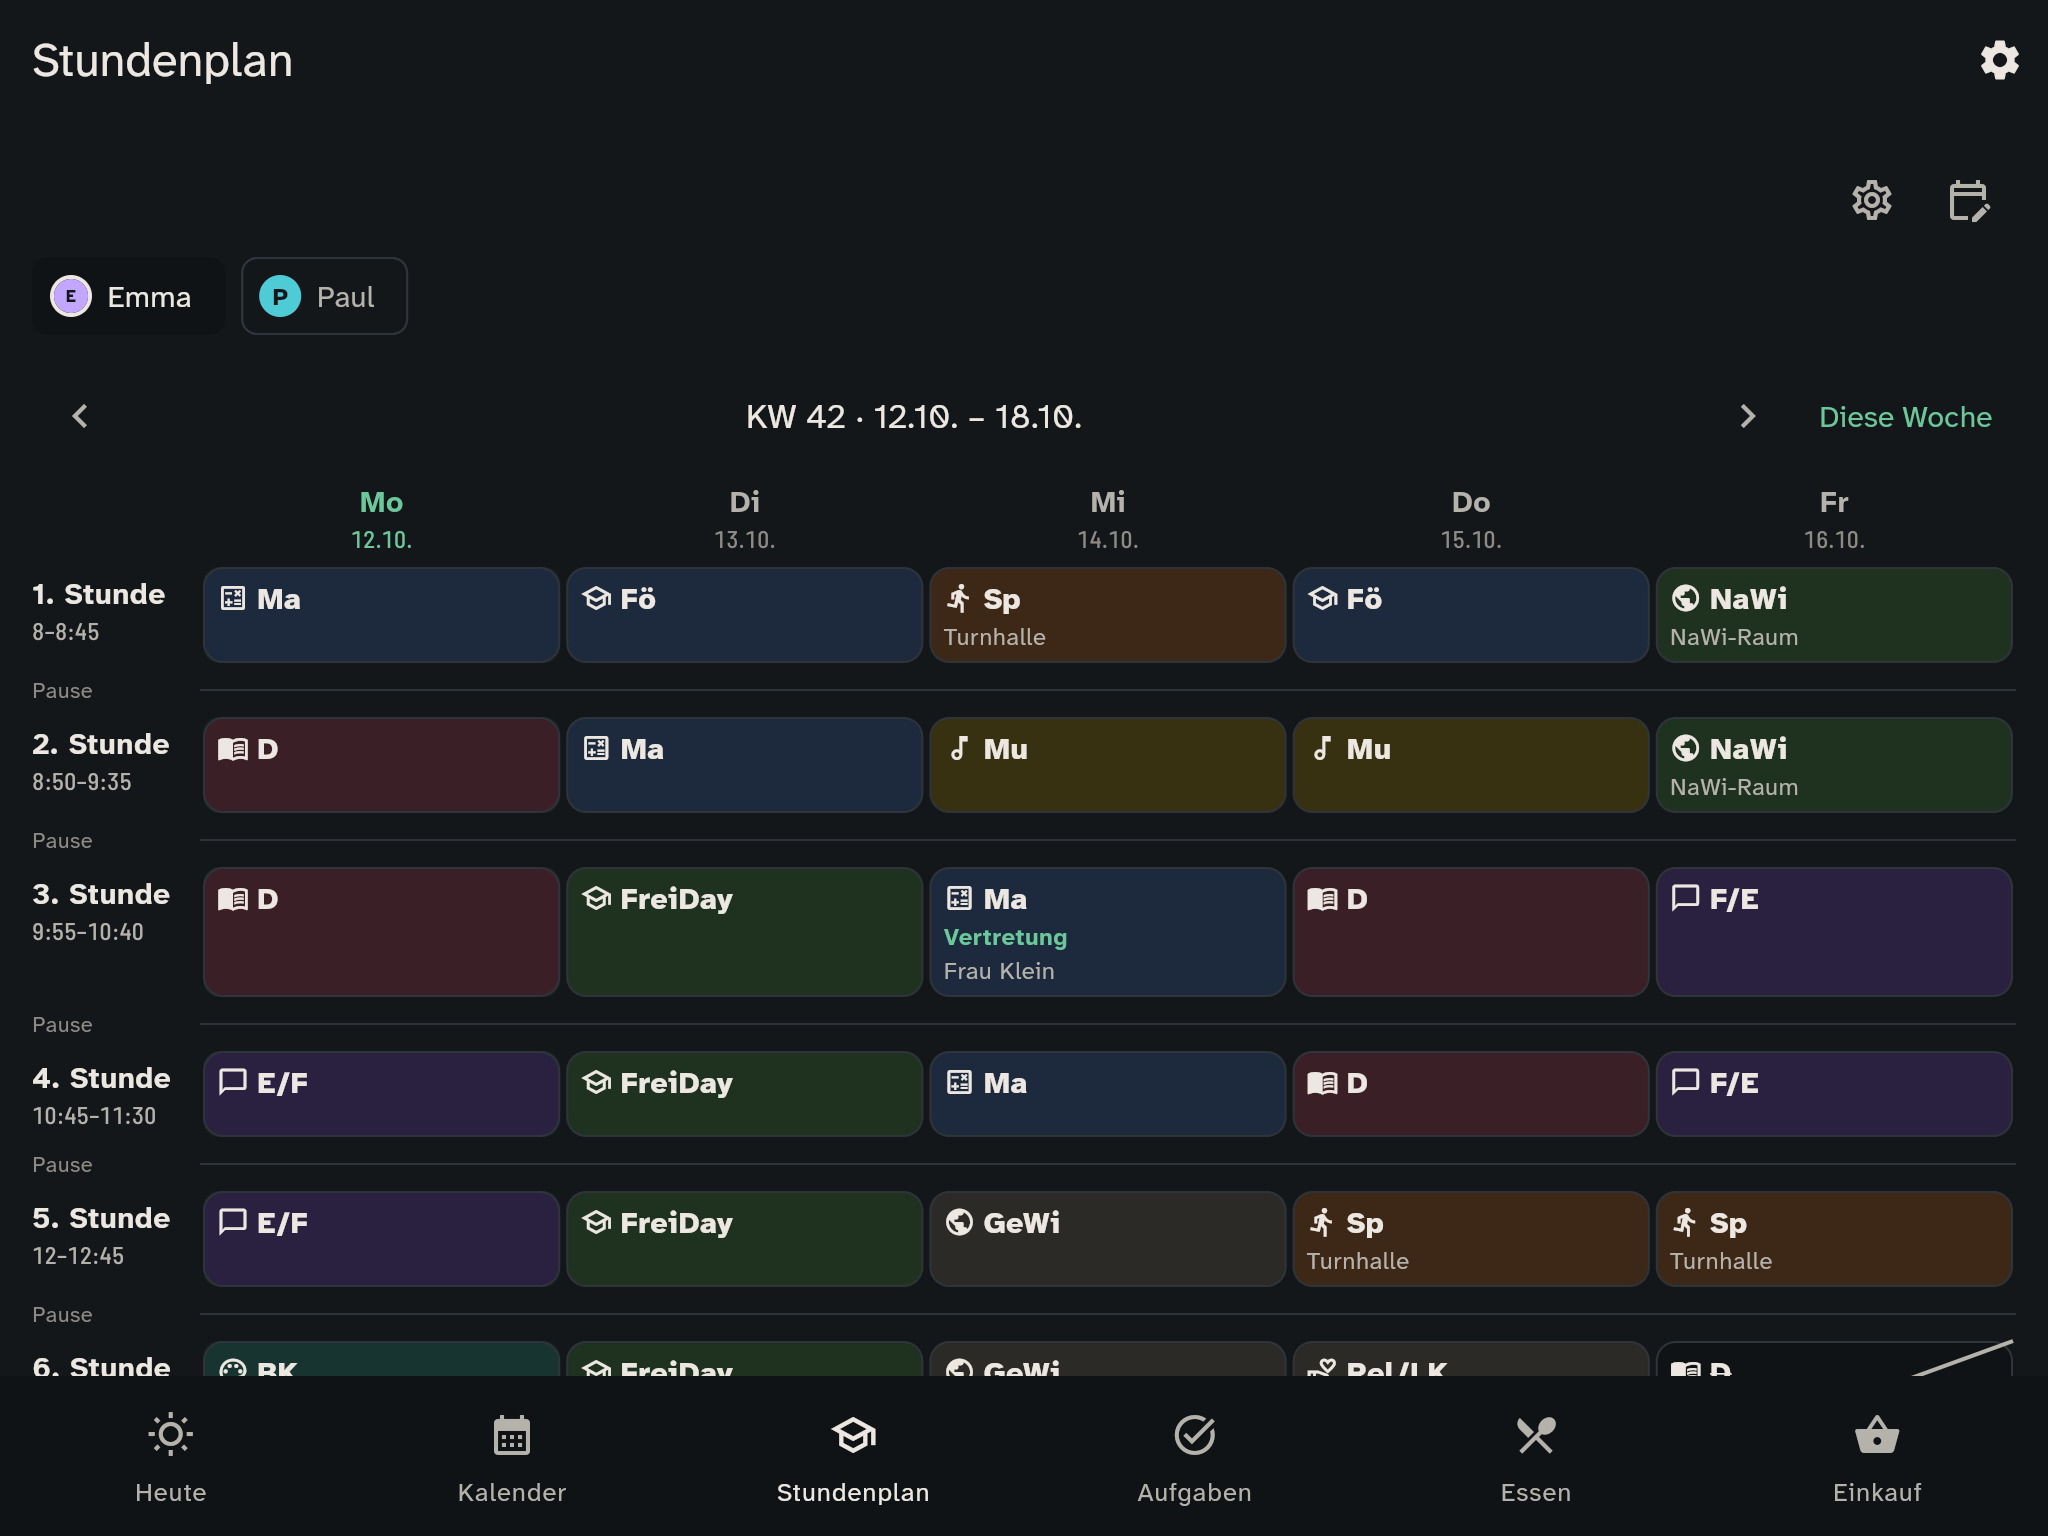Open Thursday 2. Stunde Mu lesson
Viewport: 2048px width, 1536px height.
(1471, 765)
